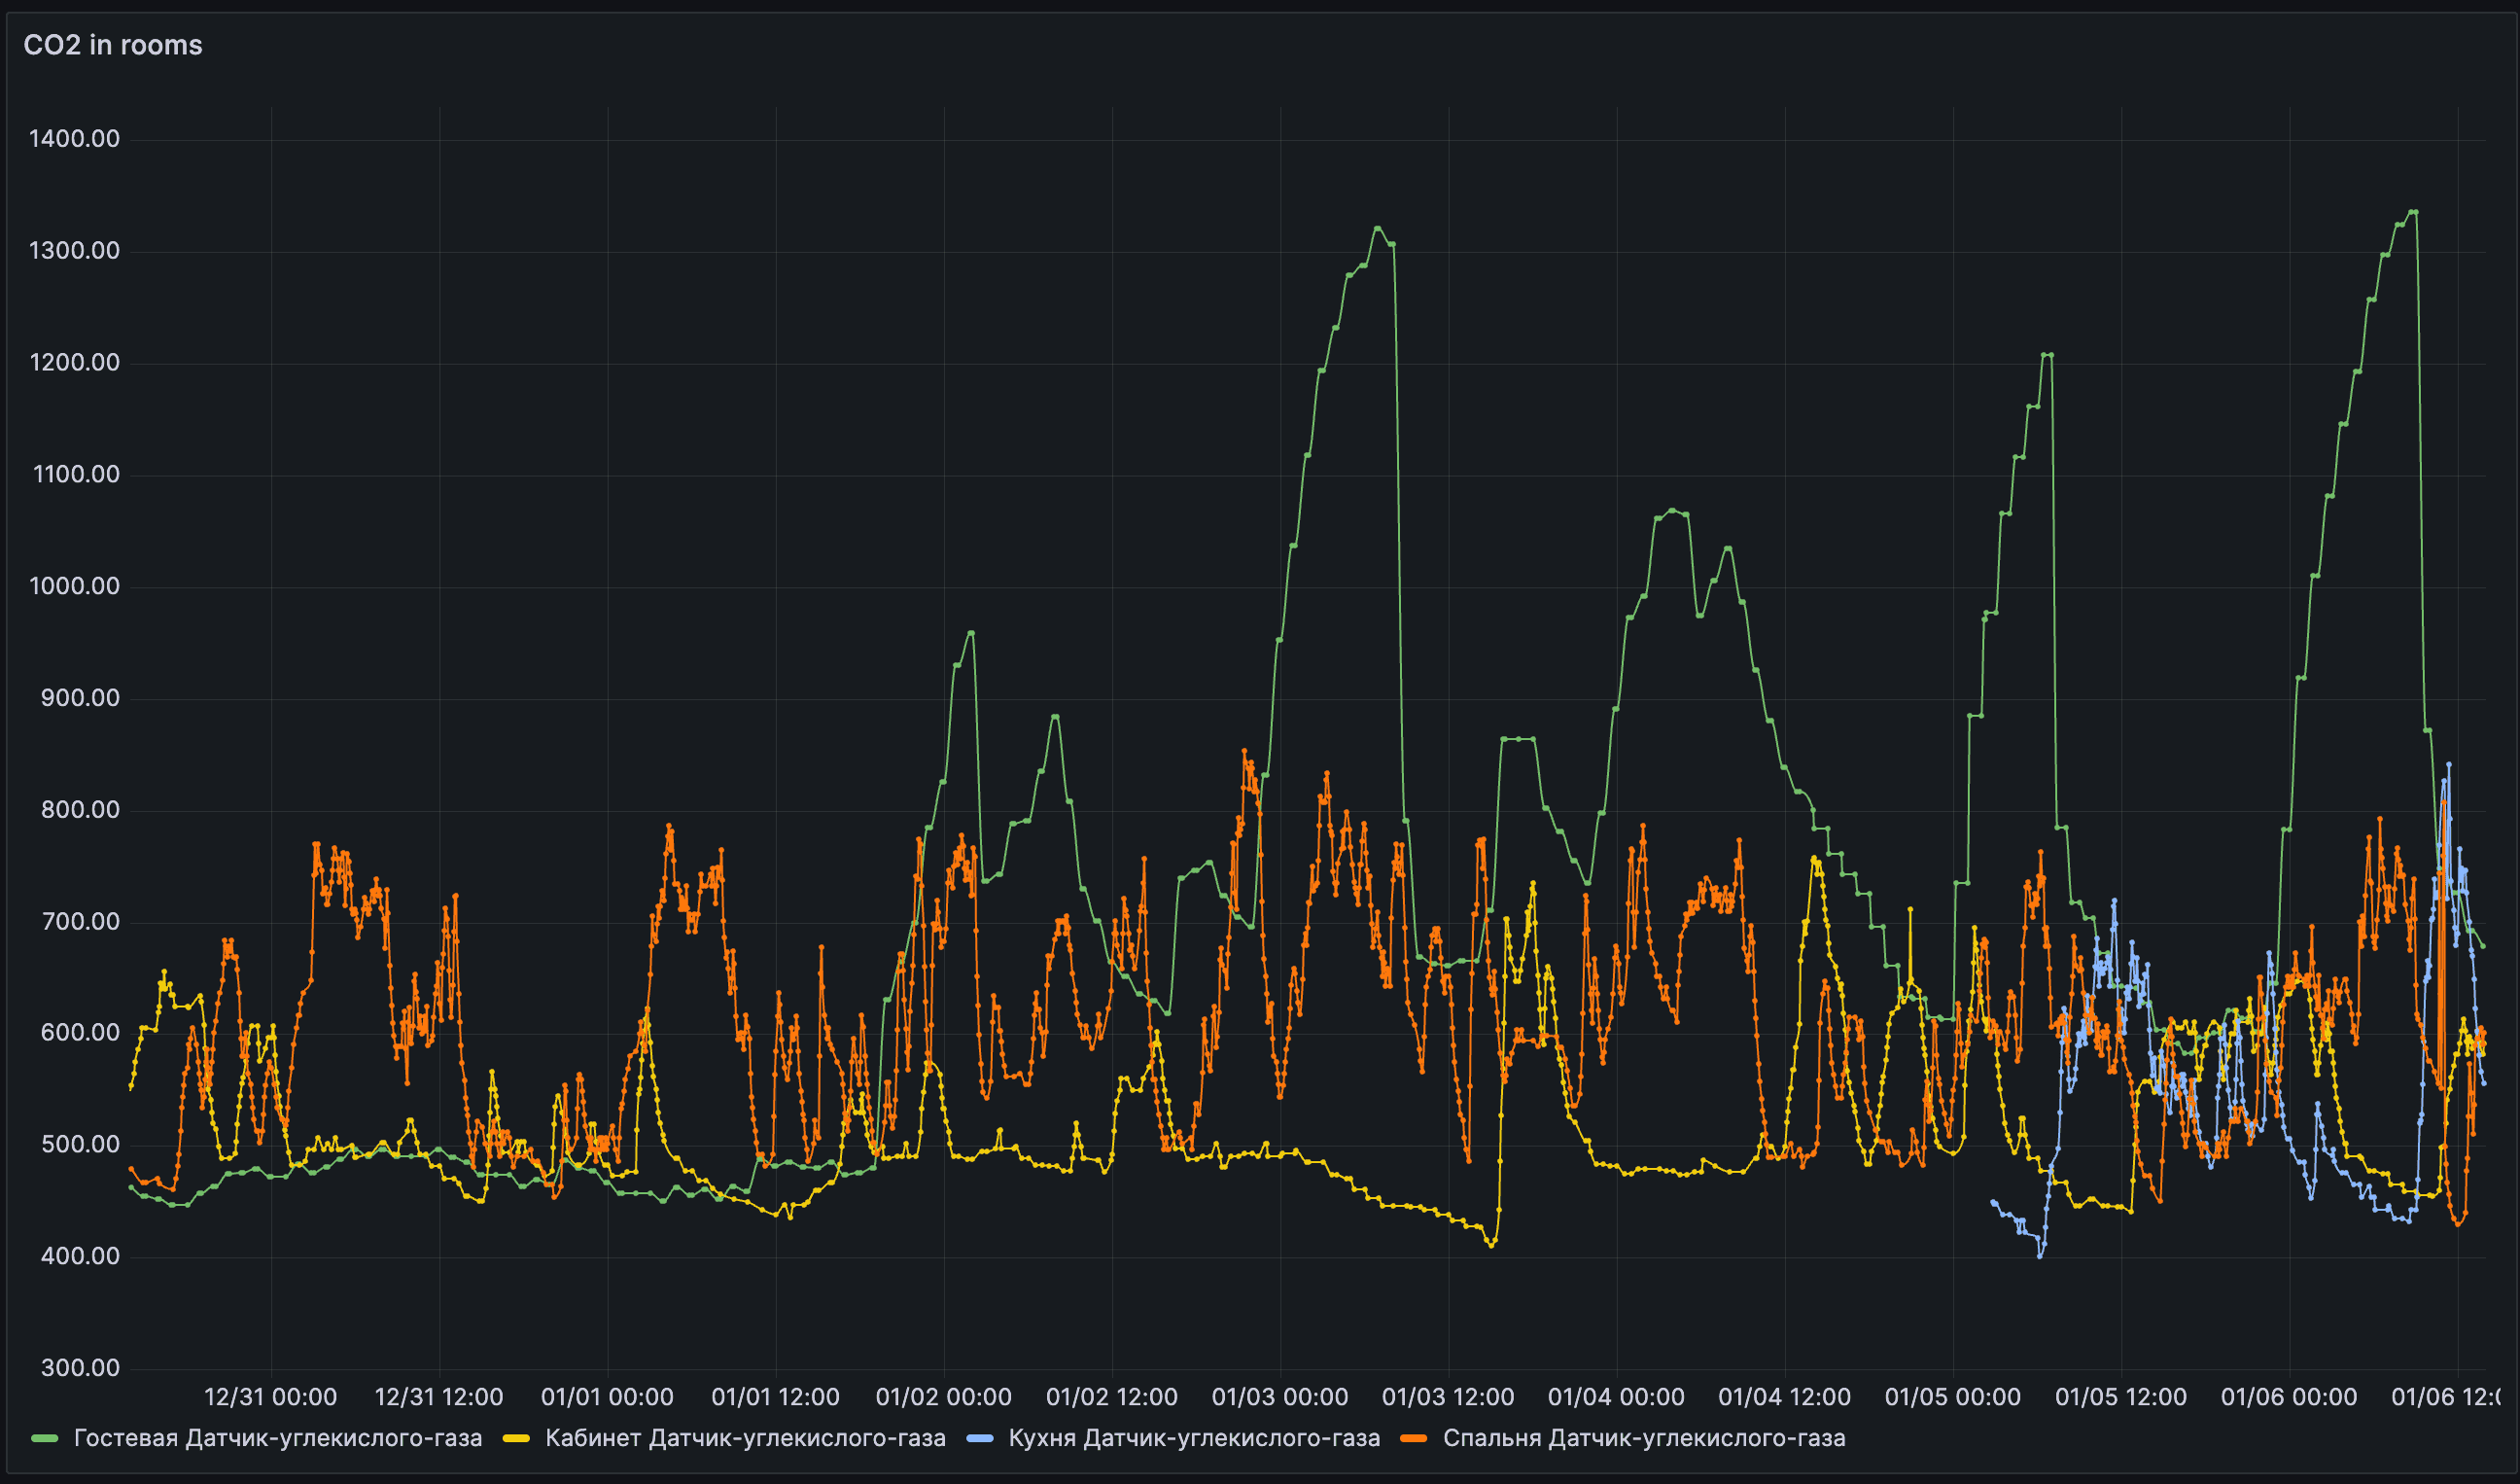
Task: Toggle the Гостевая series legend label
Action: (277, 1438)
